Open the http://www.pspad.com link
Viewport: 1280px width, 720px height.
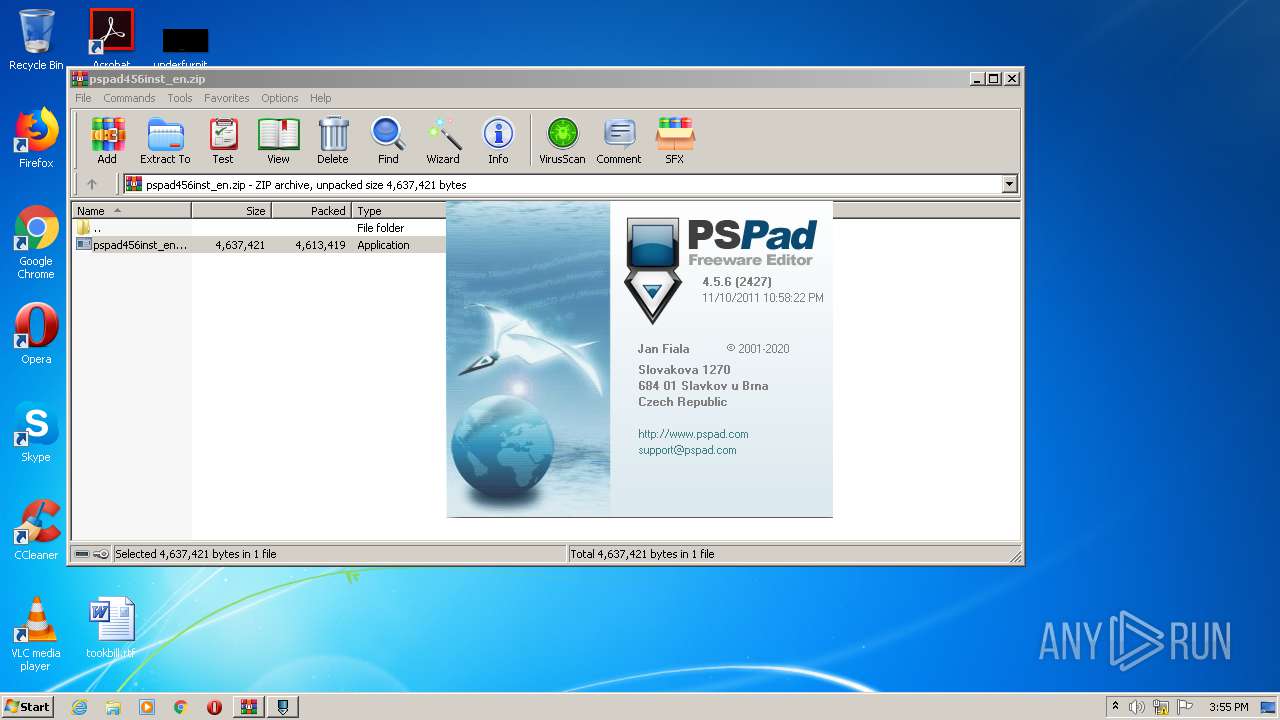click(x=693, y=434)
